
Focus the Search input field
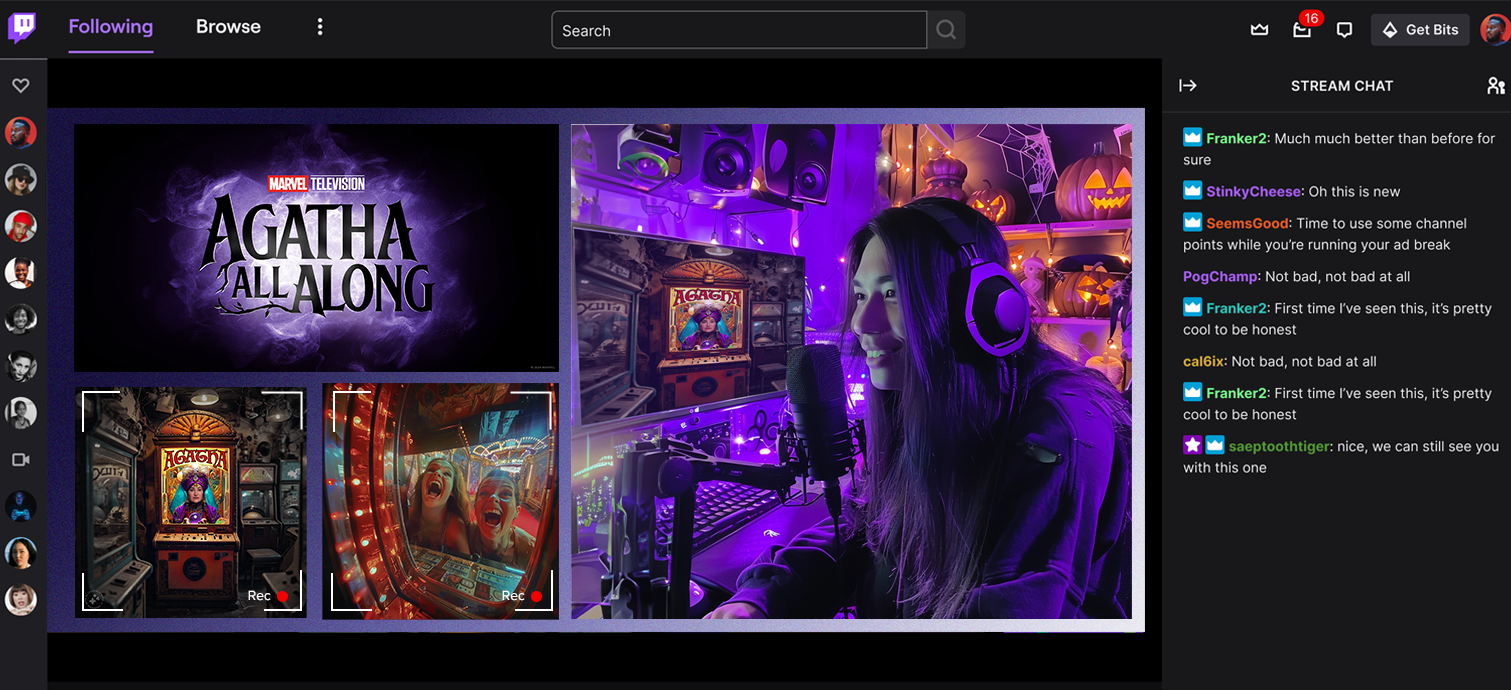pos(739,30)
